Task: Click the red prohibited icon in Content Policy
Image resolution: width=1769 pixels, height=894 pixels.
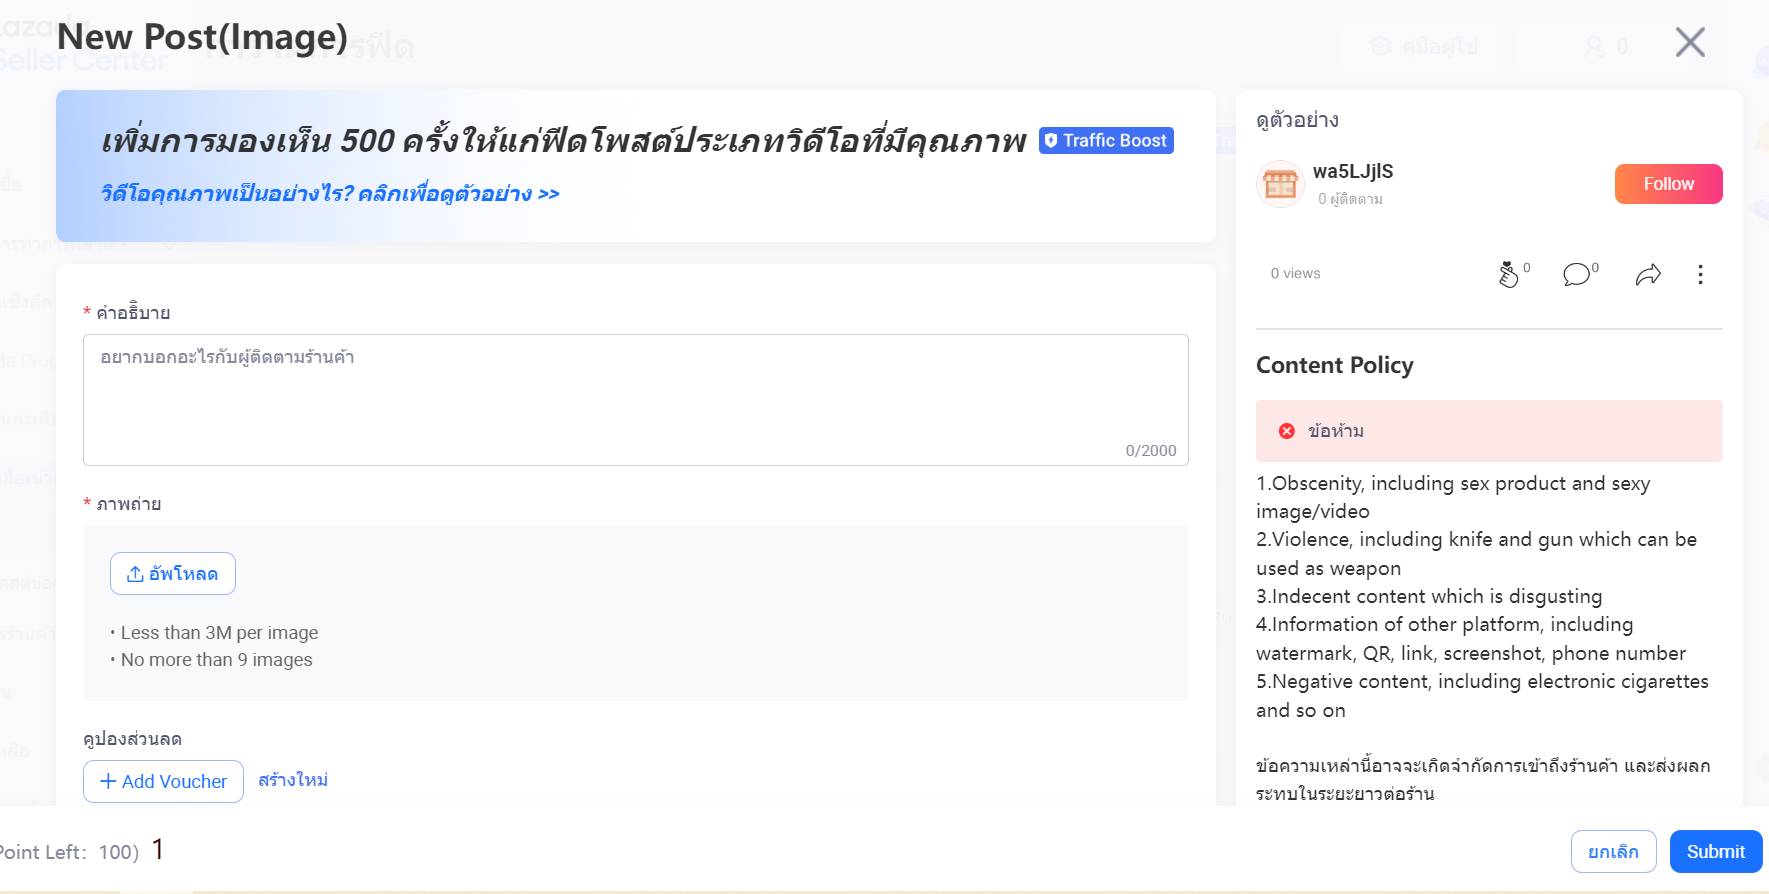Action: 1287,431
